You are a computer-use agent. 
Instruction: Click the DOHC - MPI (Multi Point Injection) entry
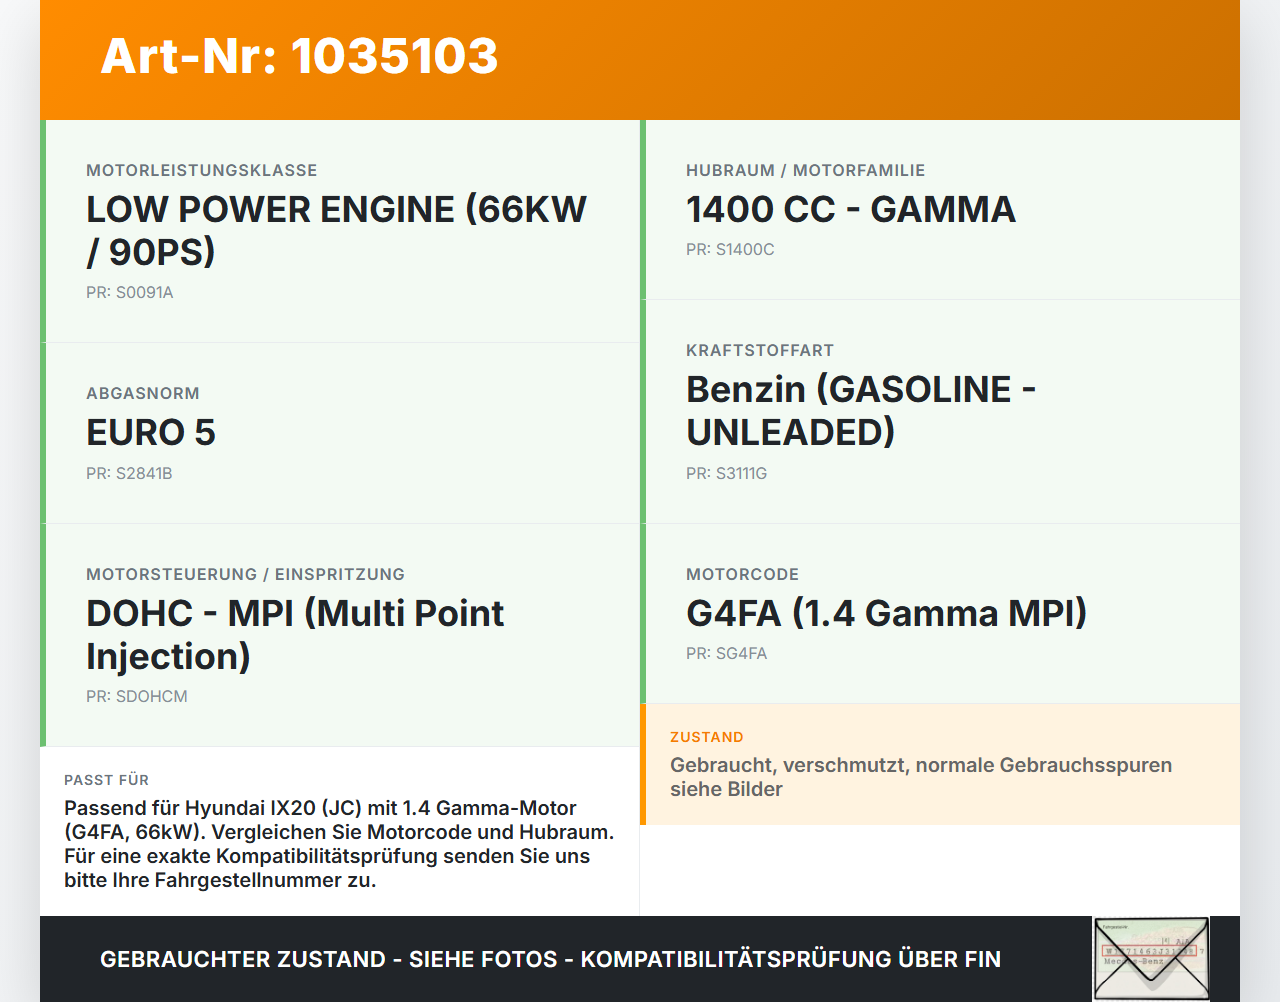click(x=295, y=634)
